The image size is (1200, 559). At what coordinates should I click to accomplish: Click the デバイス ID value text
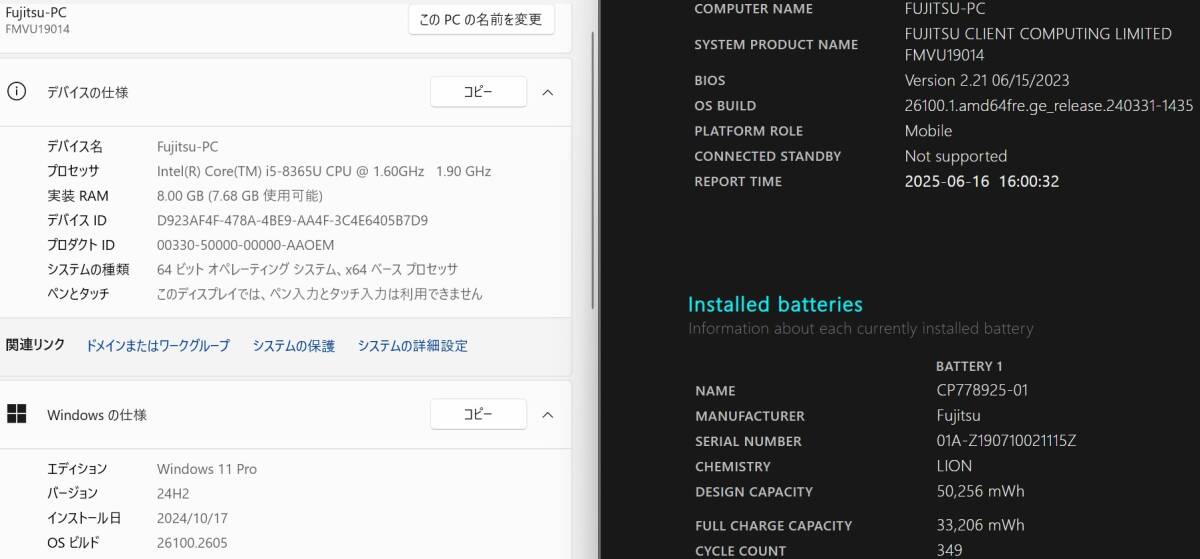[x=292, y=220]
